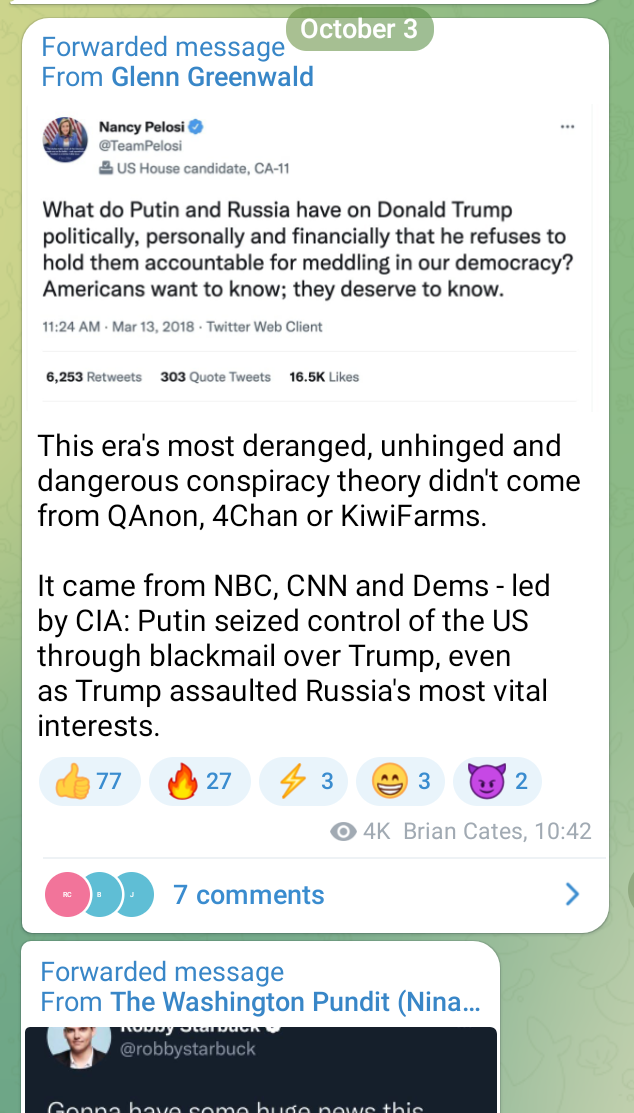Viewport: 634px width, 1113px height.
Task: Add the grinning face reaction
Action: click(401, 781)
